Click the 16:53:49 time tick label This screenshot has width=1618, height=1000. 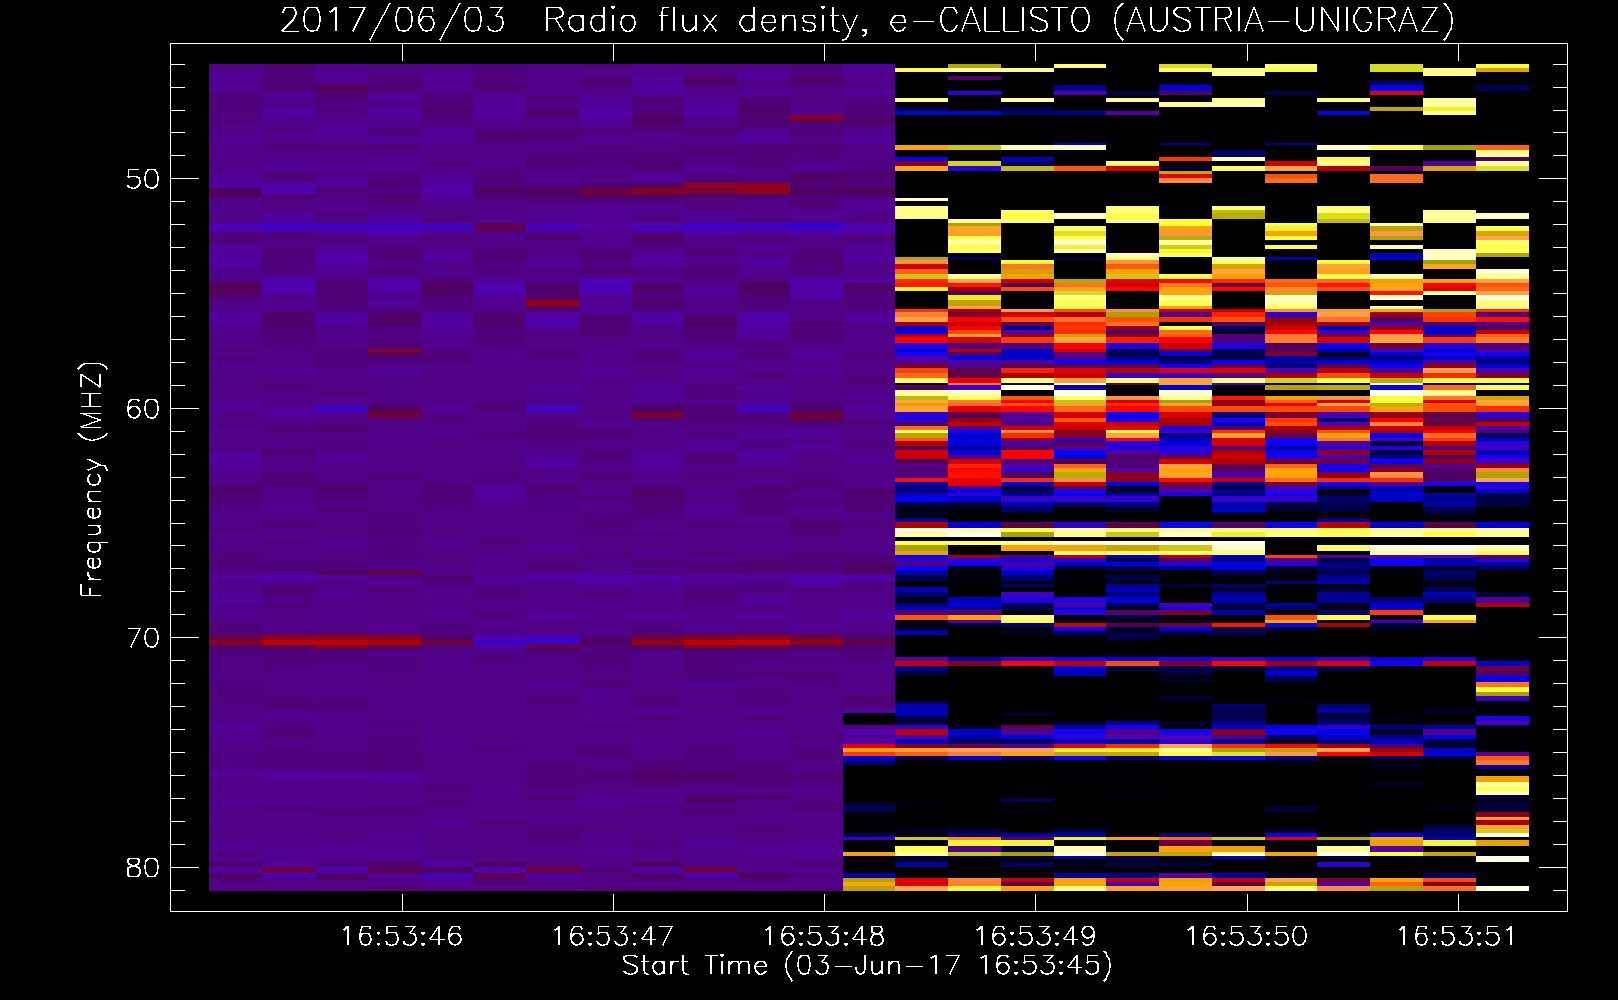tap(1035, 937)
